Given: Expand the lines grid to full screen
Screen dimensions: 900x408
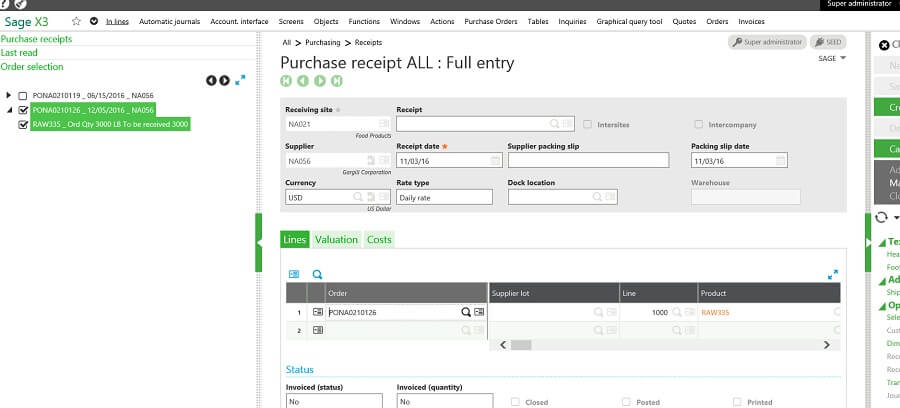Looking at the screenshot, I should tap(833, 274).
